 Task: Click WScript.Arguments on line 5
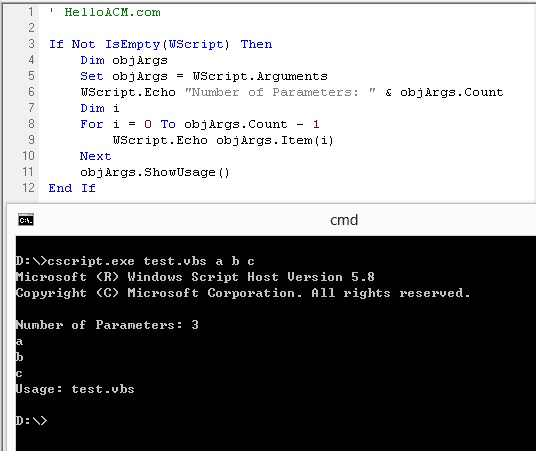click(x=260, y=76)
